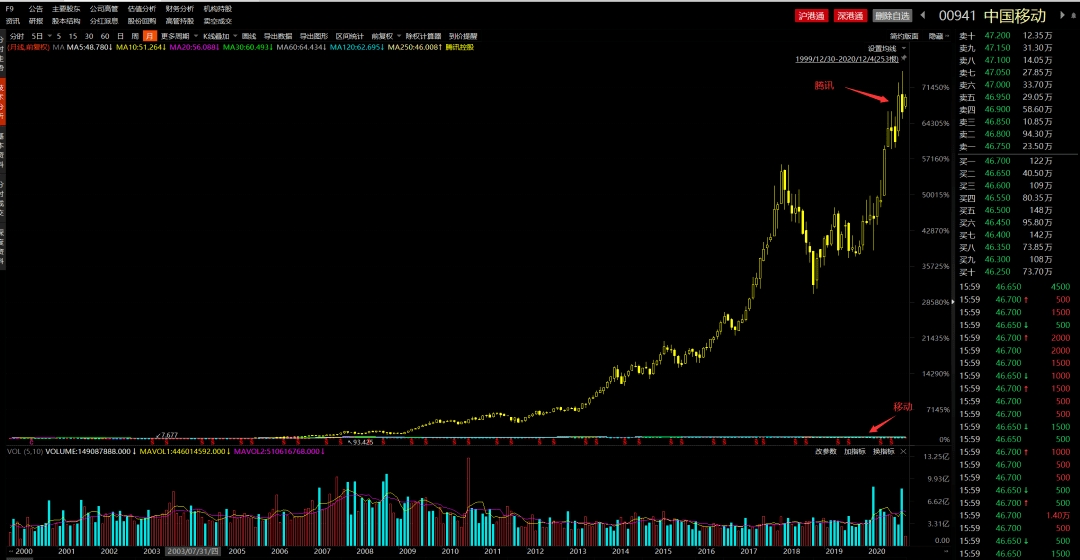Click the date range 1999/12/30-2020/12/4 link
Image resolution: width=1080 pixels, height=560 pixels.
(x=847, y=59)
